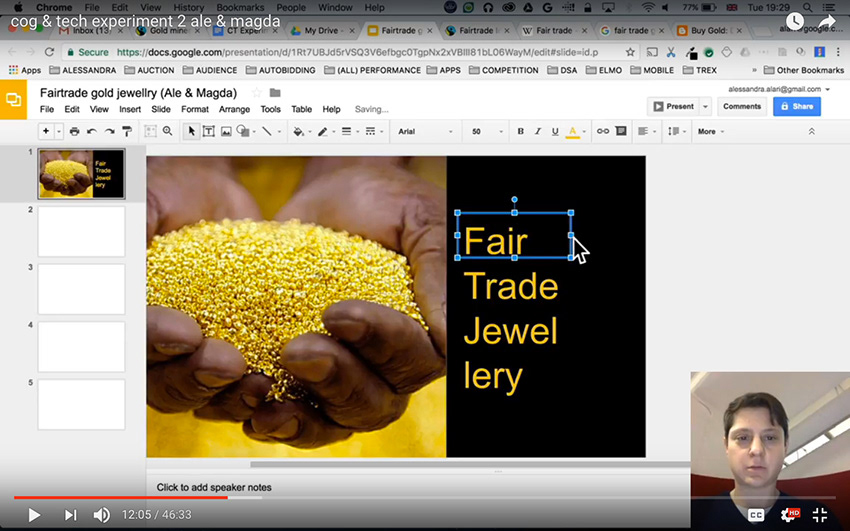
Task: Open the Other Bookmarks folder
Action: pyautogui.click(x=804, y=70)
